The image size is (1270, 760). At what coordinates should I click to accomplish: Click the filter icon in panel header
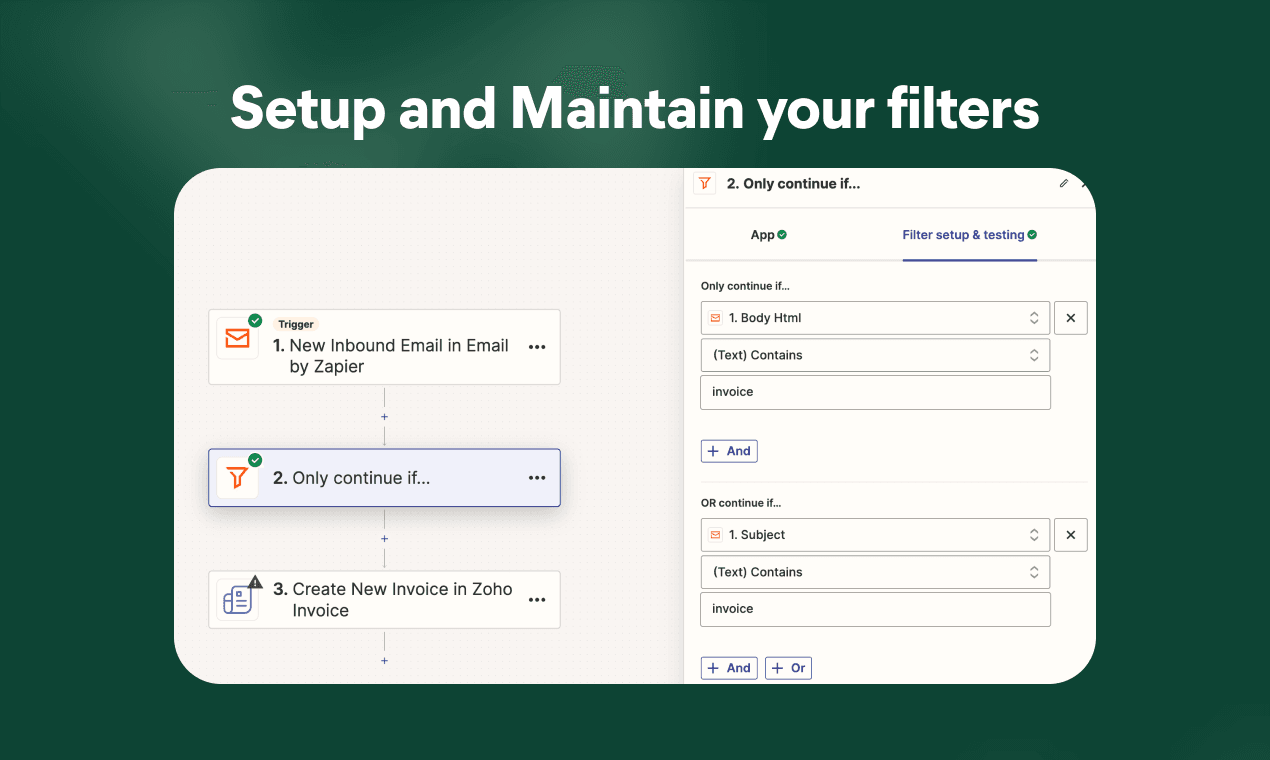pos(705,183)
